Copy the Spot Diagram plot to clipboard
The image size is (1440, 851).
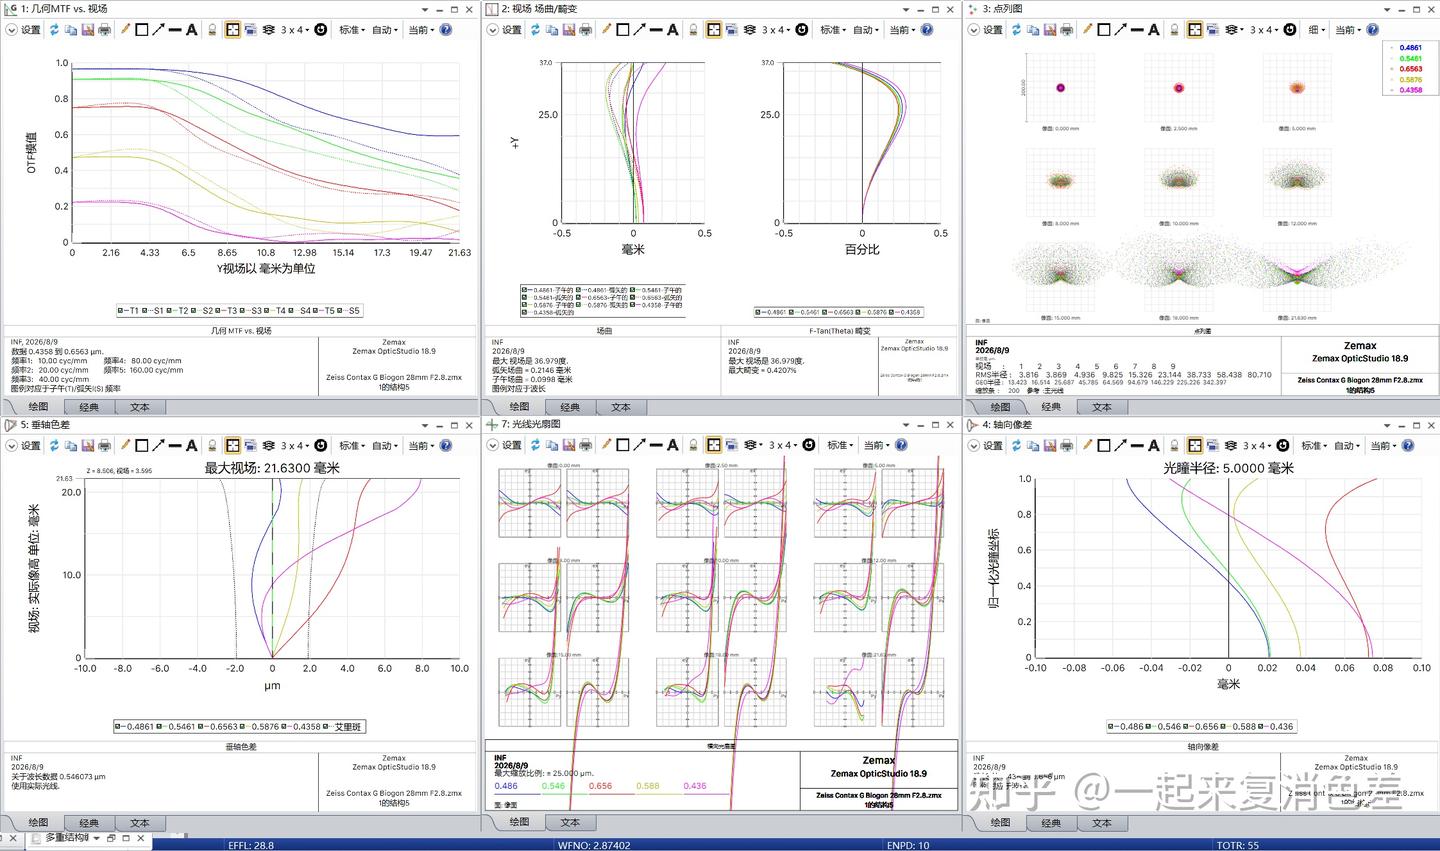tap(1033, 30)
